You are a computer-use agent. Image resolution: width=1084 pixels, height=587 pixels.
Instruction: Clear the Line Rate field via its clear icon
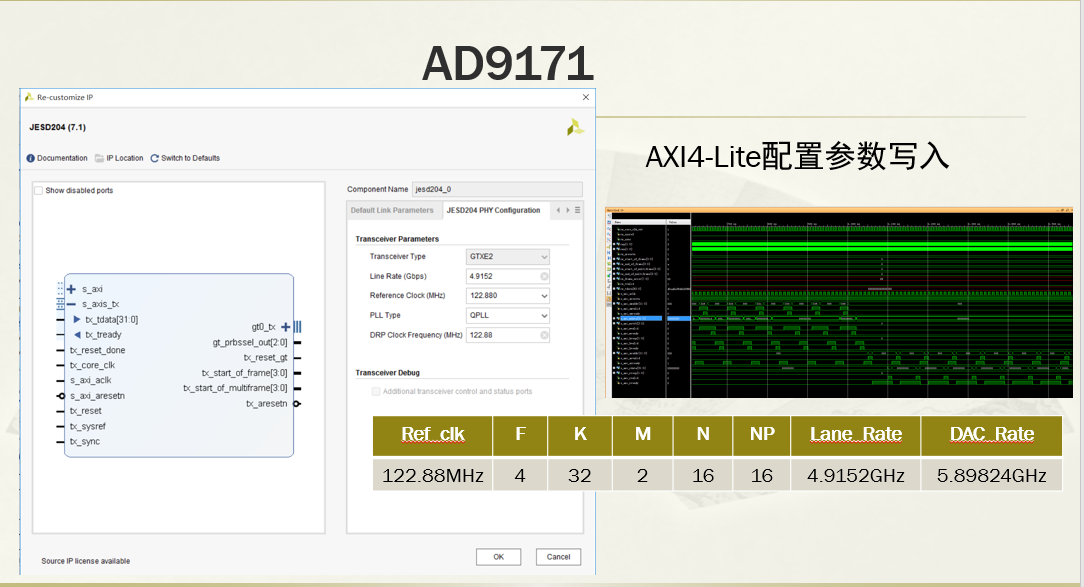click(x=542, y=276)
